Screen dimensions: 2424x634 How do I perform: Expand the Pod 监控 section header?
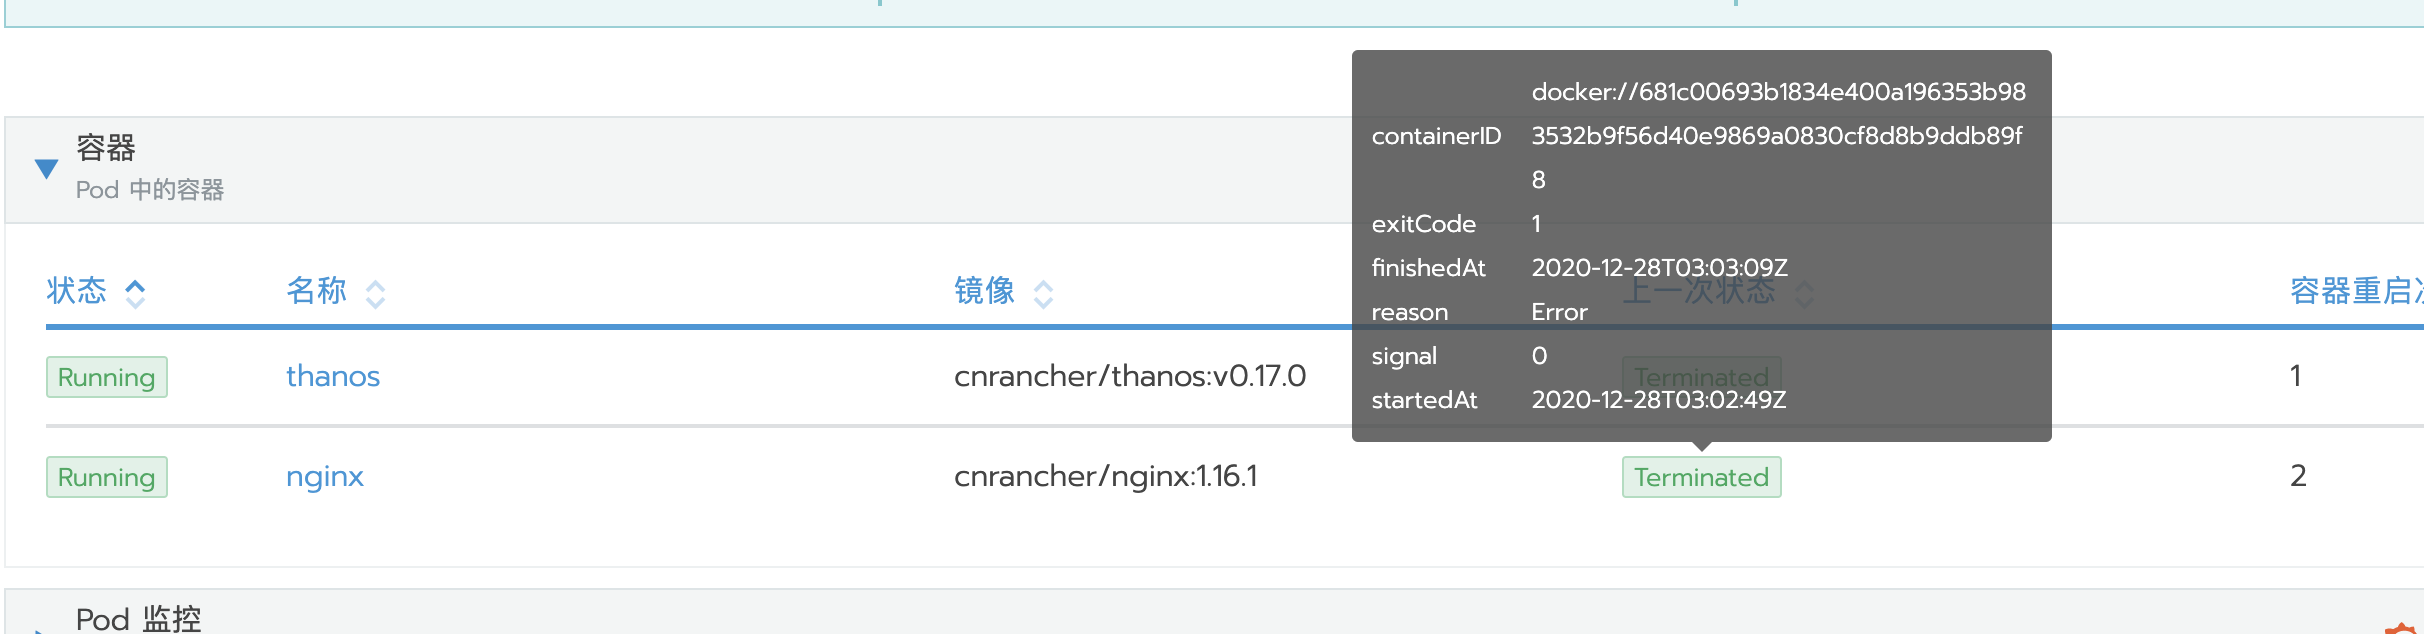(139, 618)
